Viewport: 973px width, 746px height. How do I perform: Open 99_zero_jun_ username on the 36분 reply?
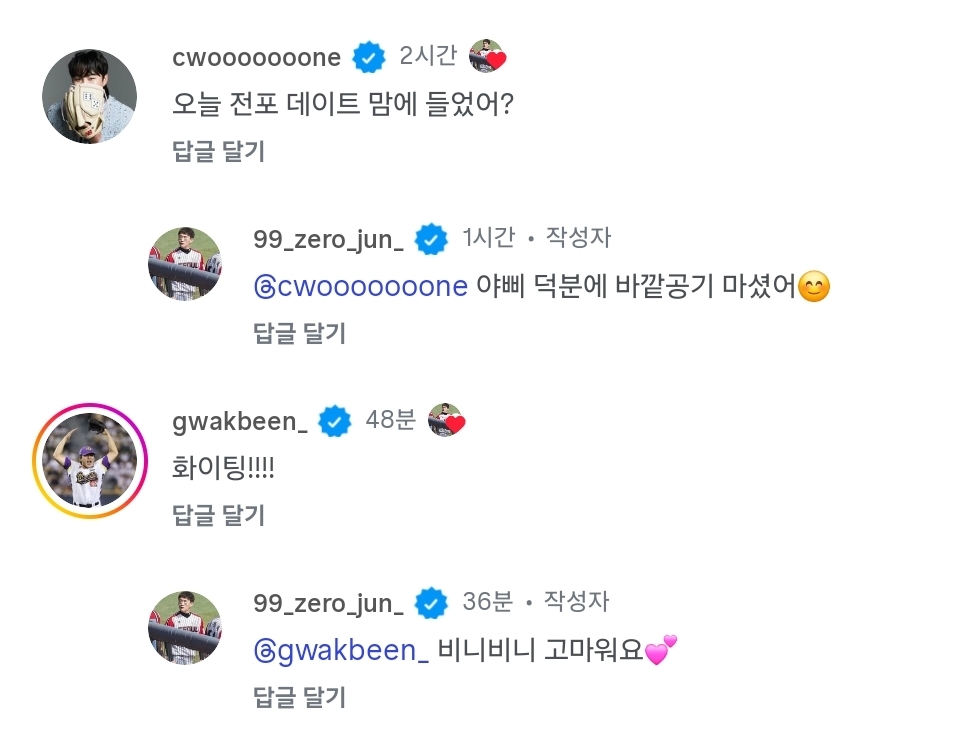(329, 604)
